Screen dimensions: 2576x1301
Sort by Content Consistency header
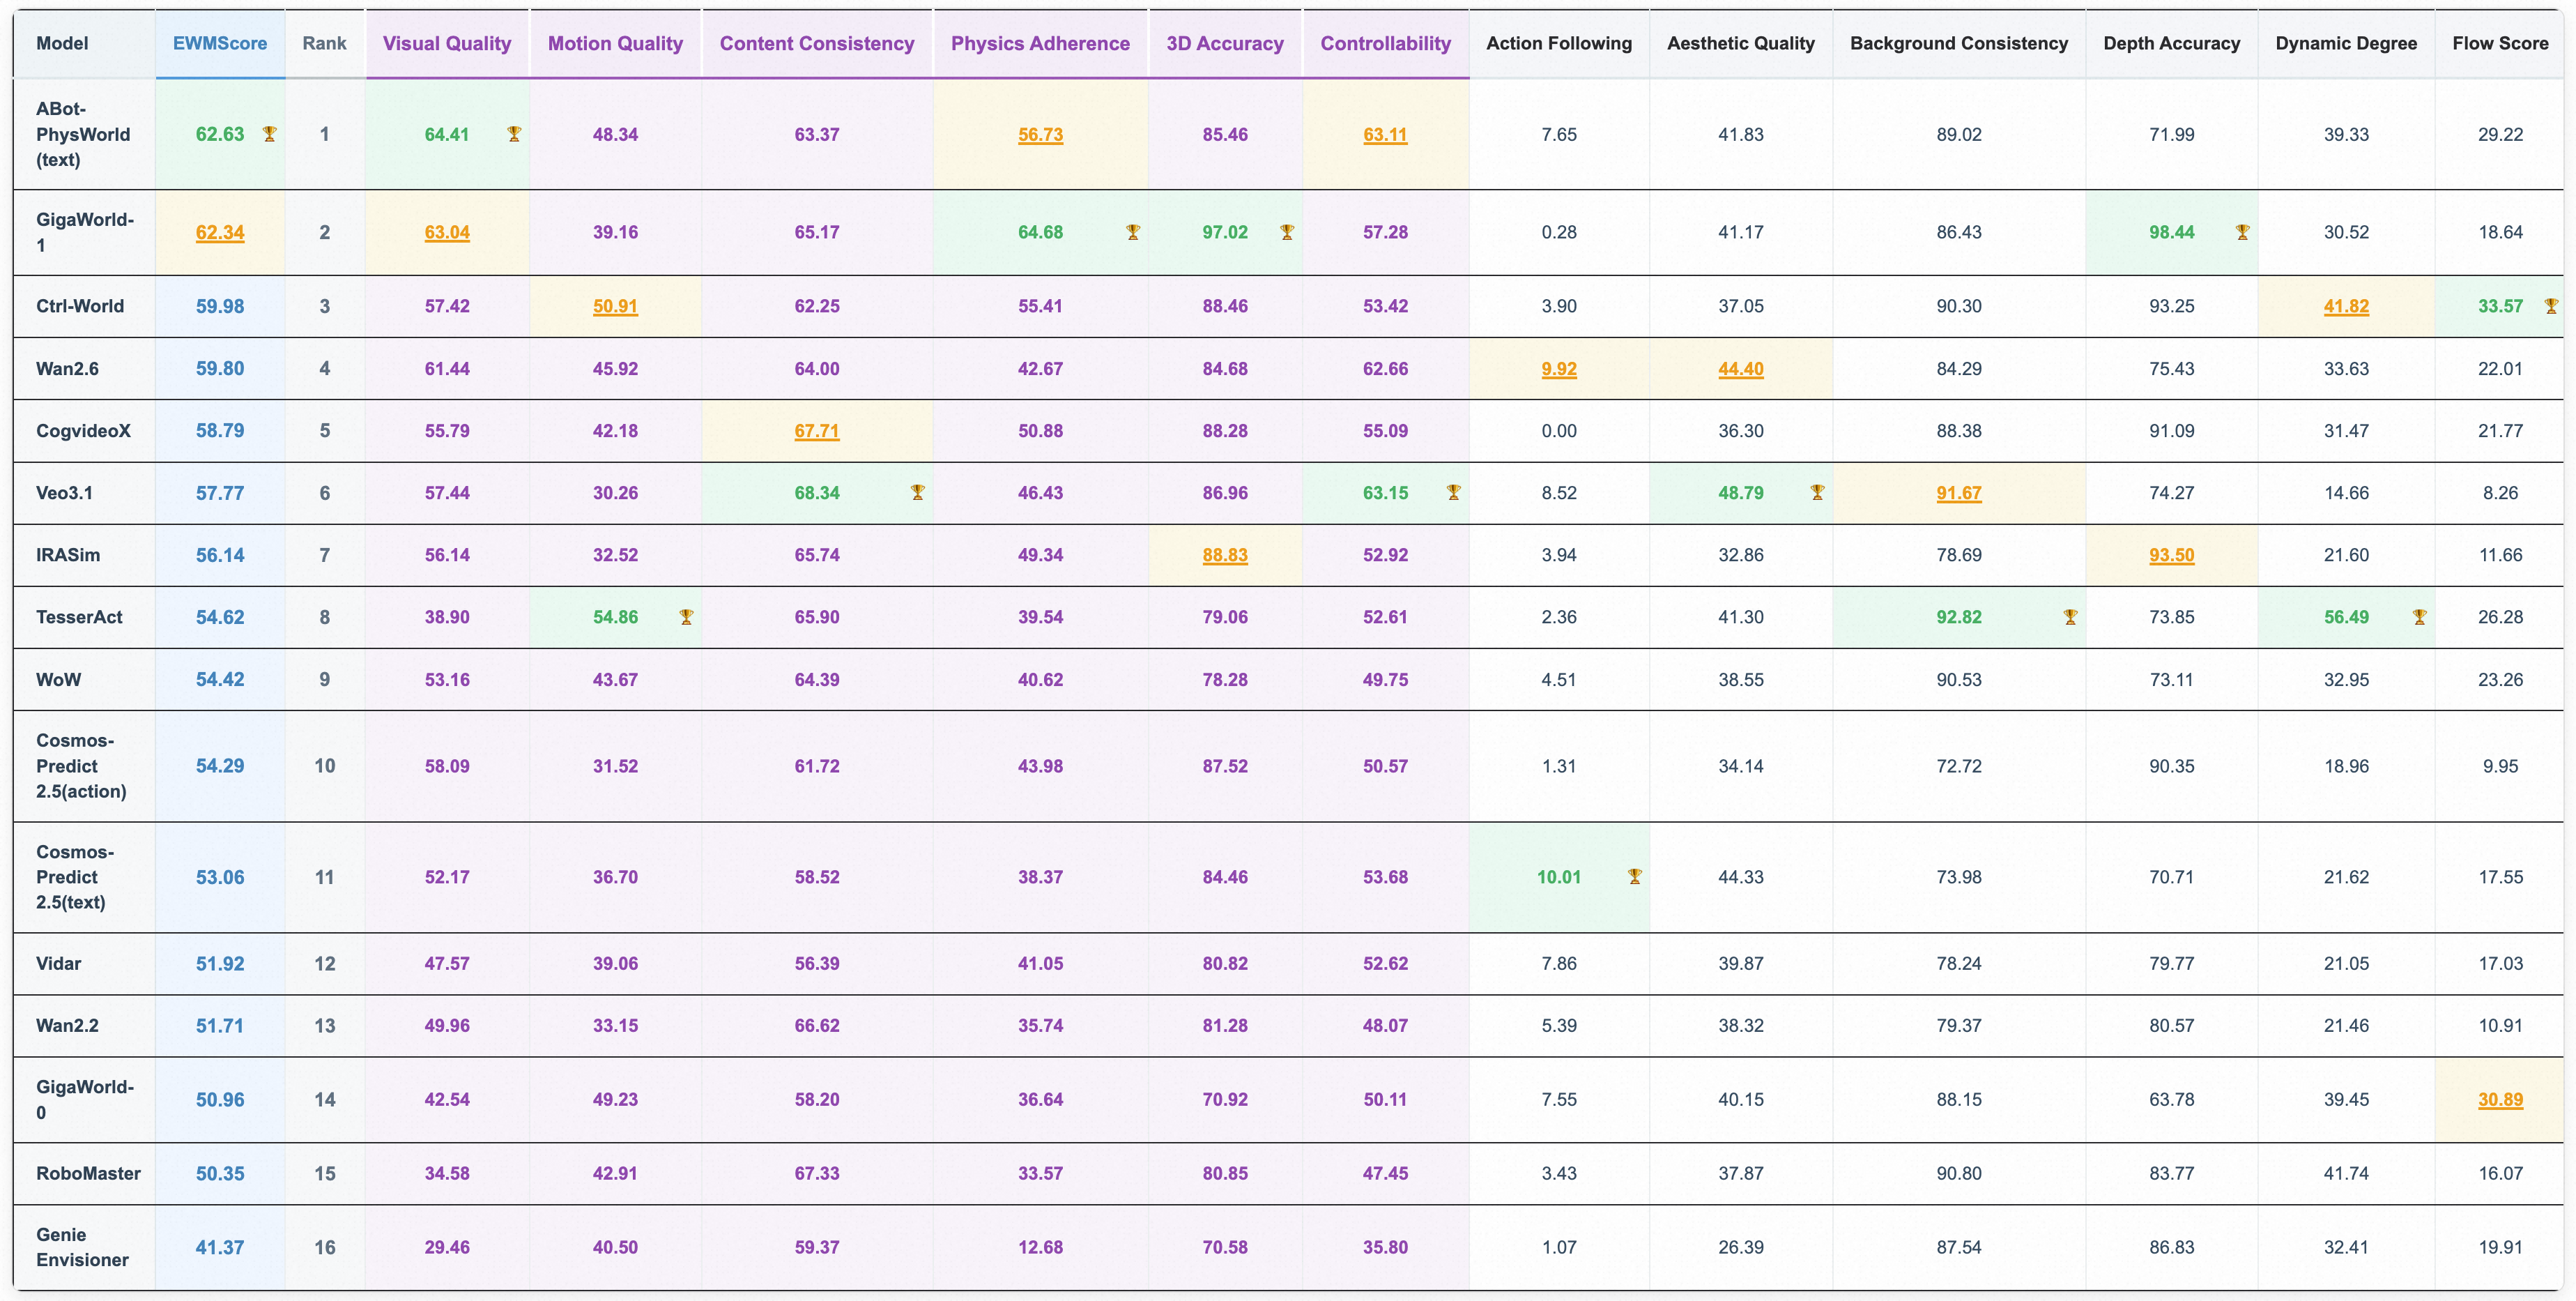click(x=817, y=43)
